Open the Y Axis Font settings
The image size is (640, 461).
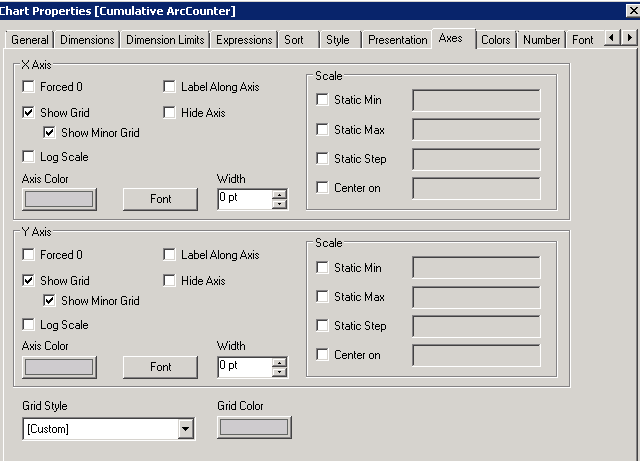(x=161, y=367)
